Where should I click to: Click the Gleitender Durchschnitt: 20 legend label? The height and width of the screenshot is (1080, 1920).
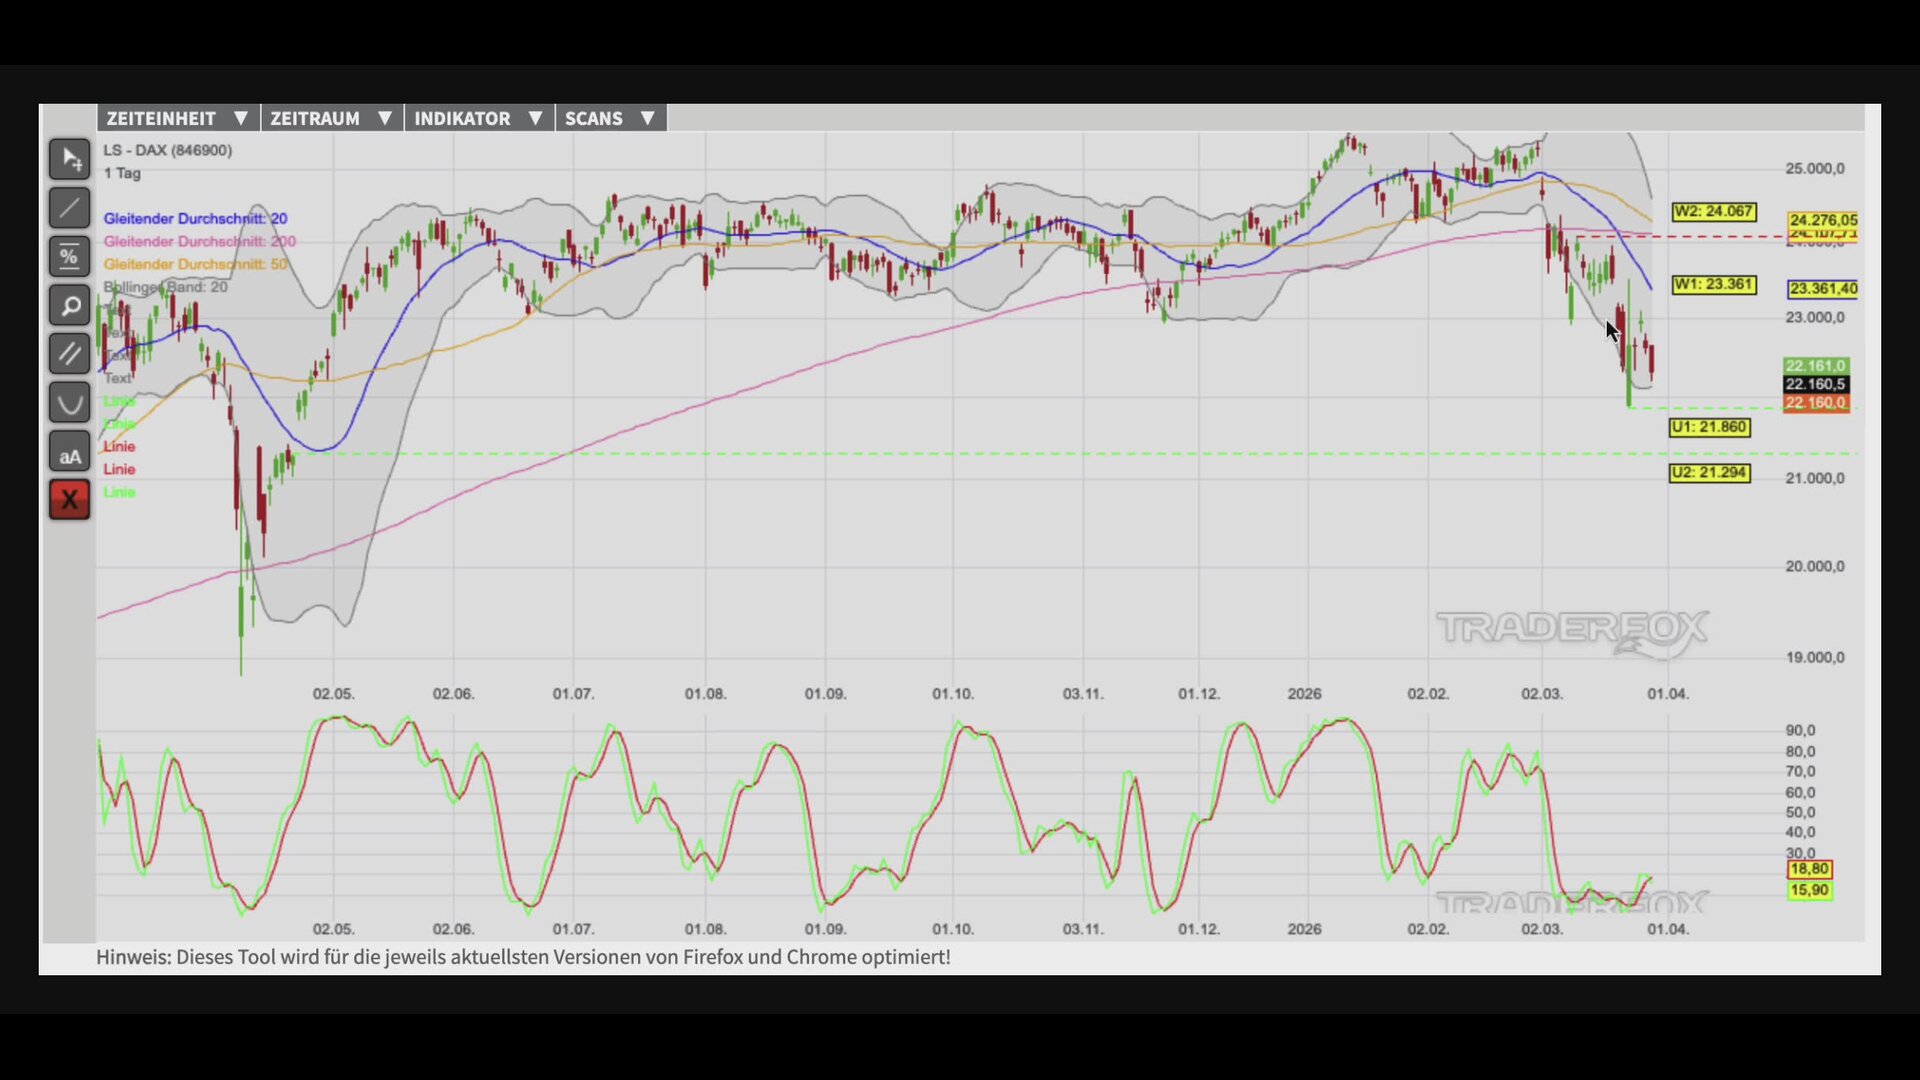[x=195, y=218]
